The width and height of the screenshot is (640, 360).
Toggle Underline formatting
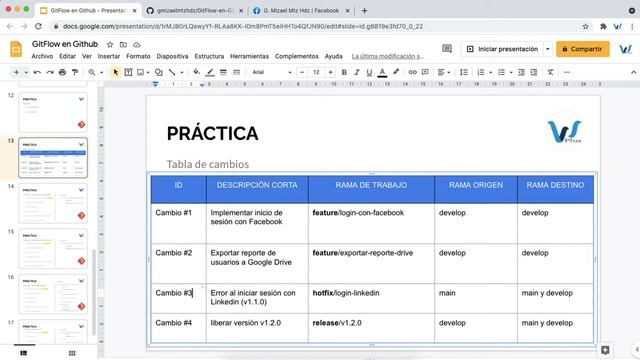tap(369, 72)
